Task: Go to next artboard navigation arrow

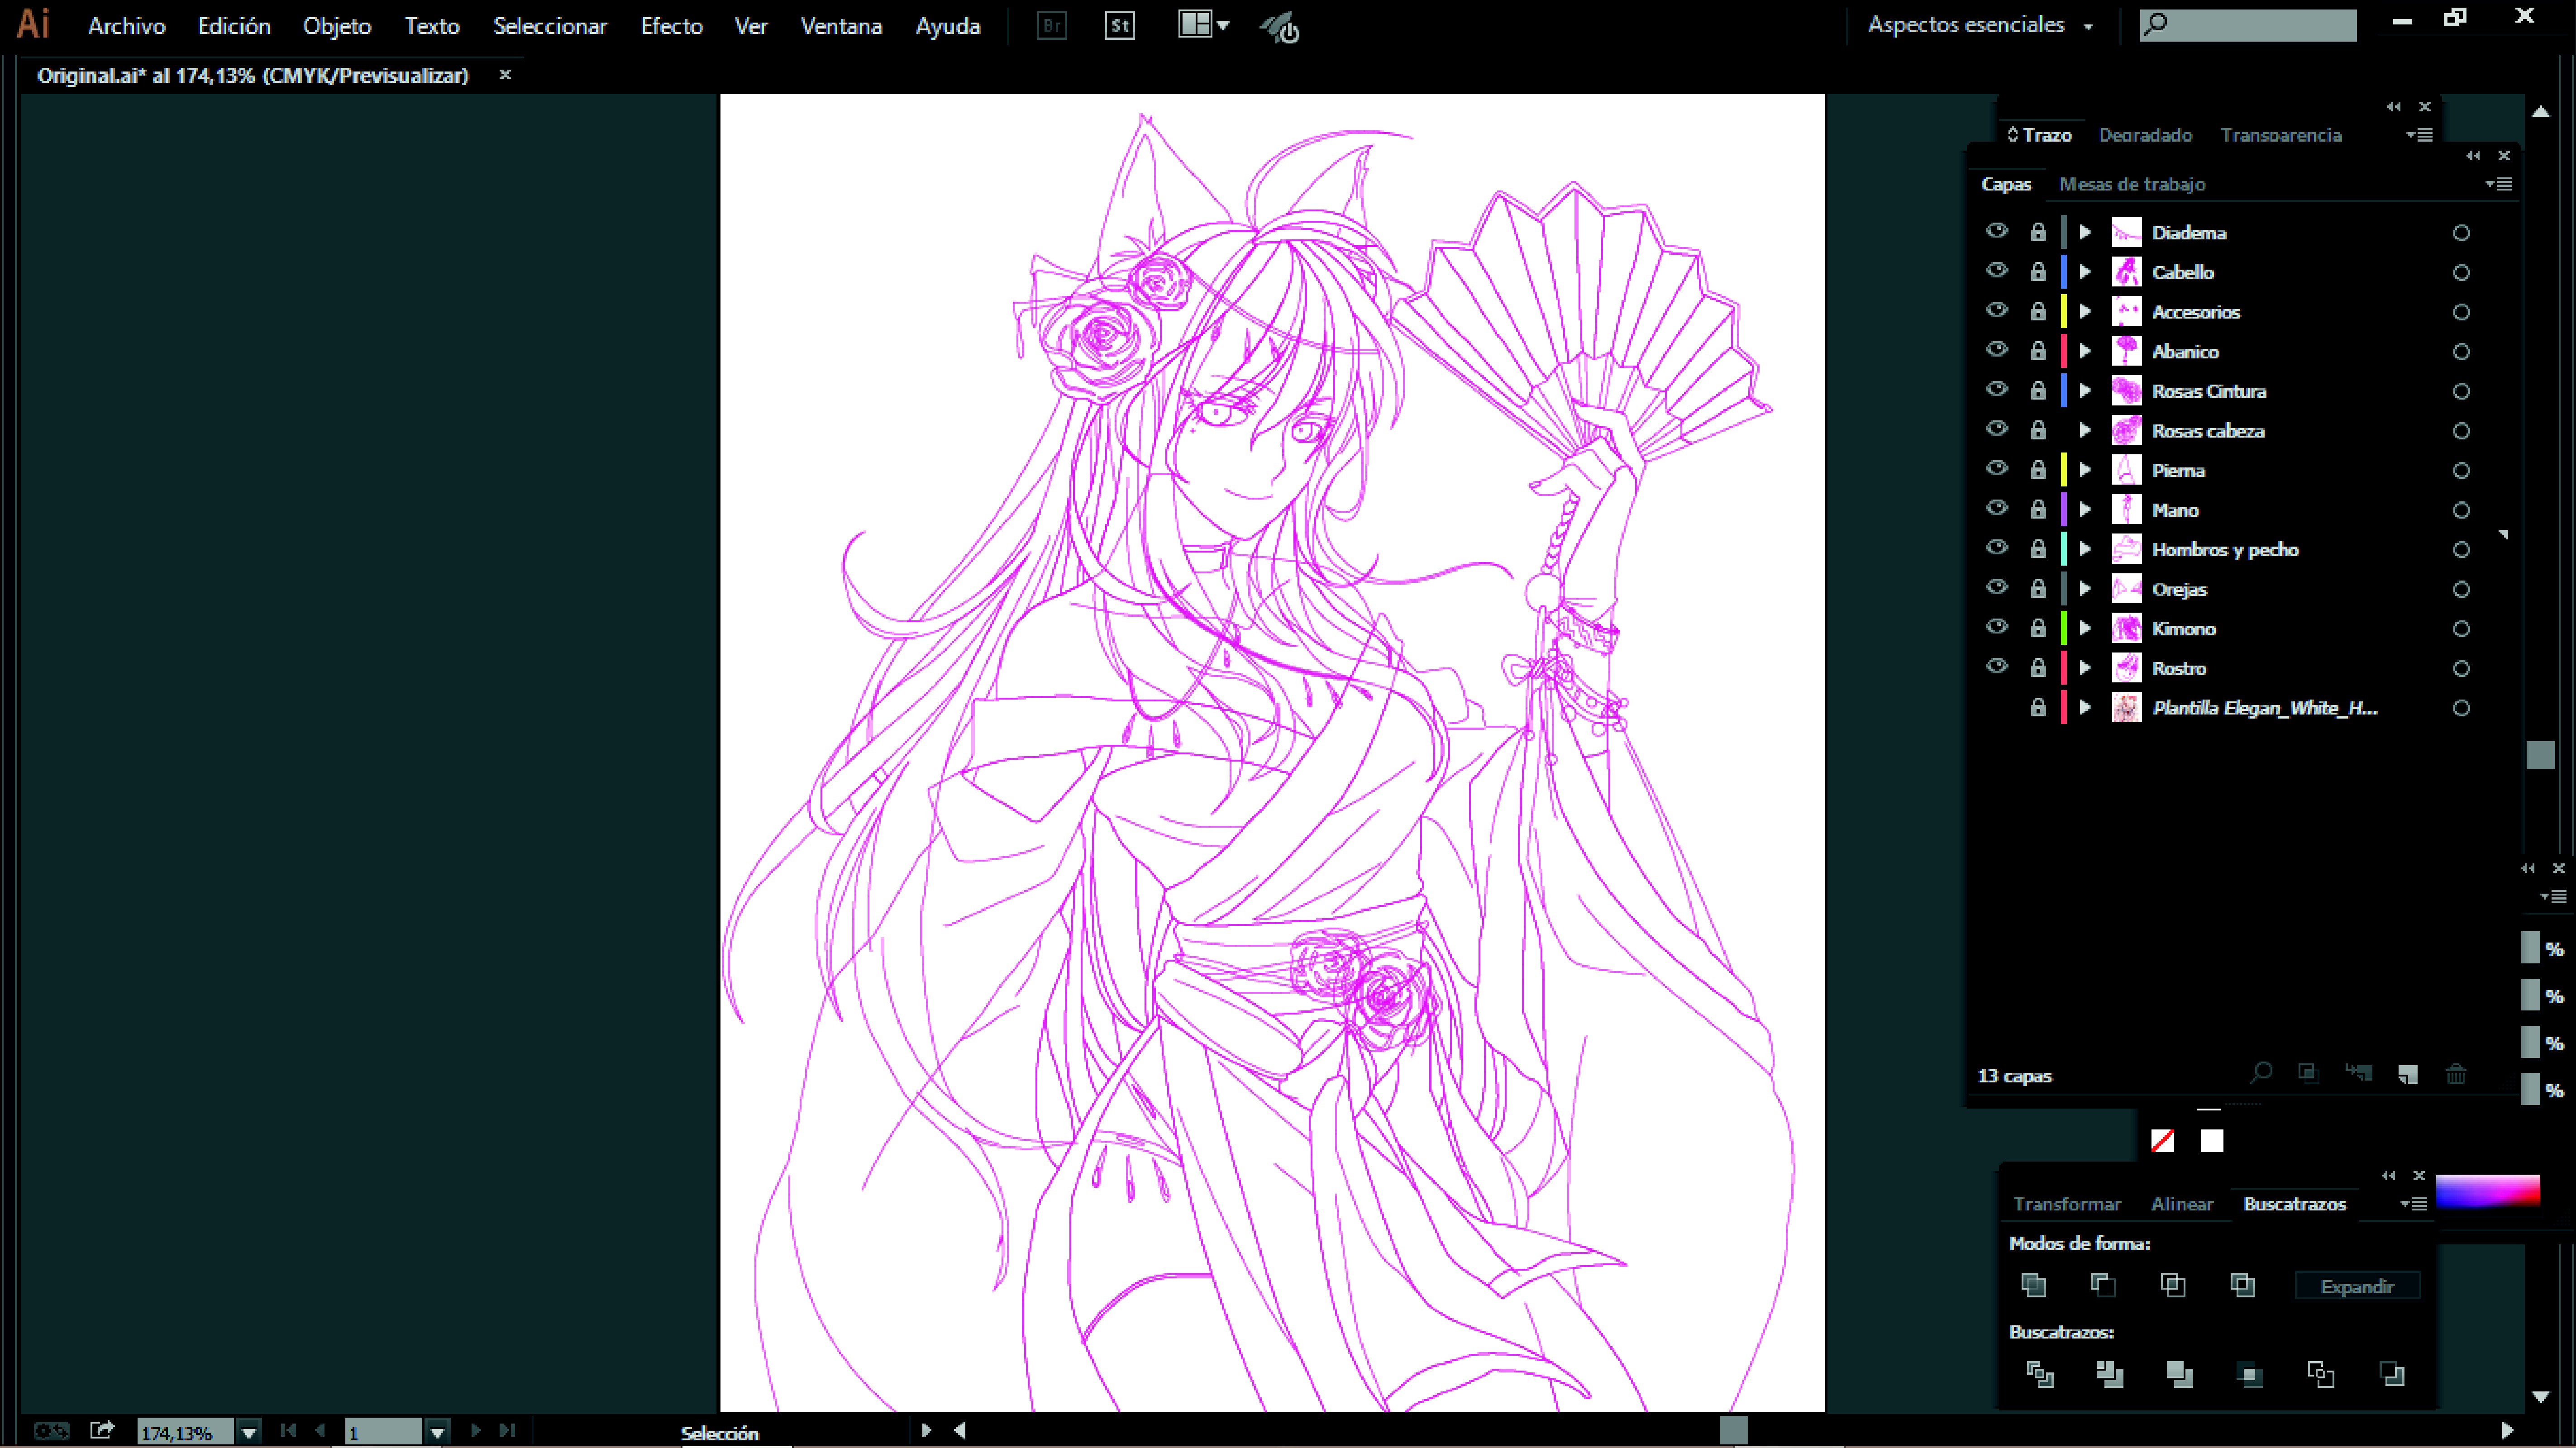Action: pyautogui.click(x=476, y=1430)
